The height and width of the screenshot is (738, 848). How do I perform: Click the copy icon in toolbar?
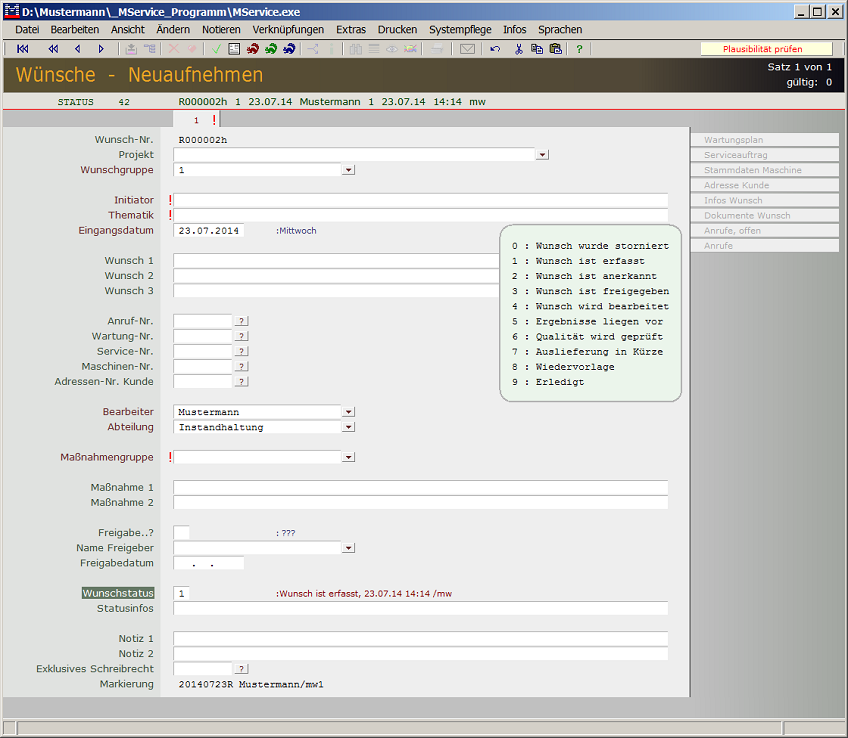pos(537,49)
